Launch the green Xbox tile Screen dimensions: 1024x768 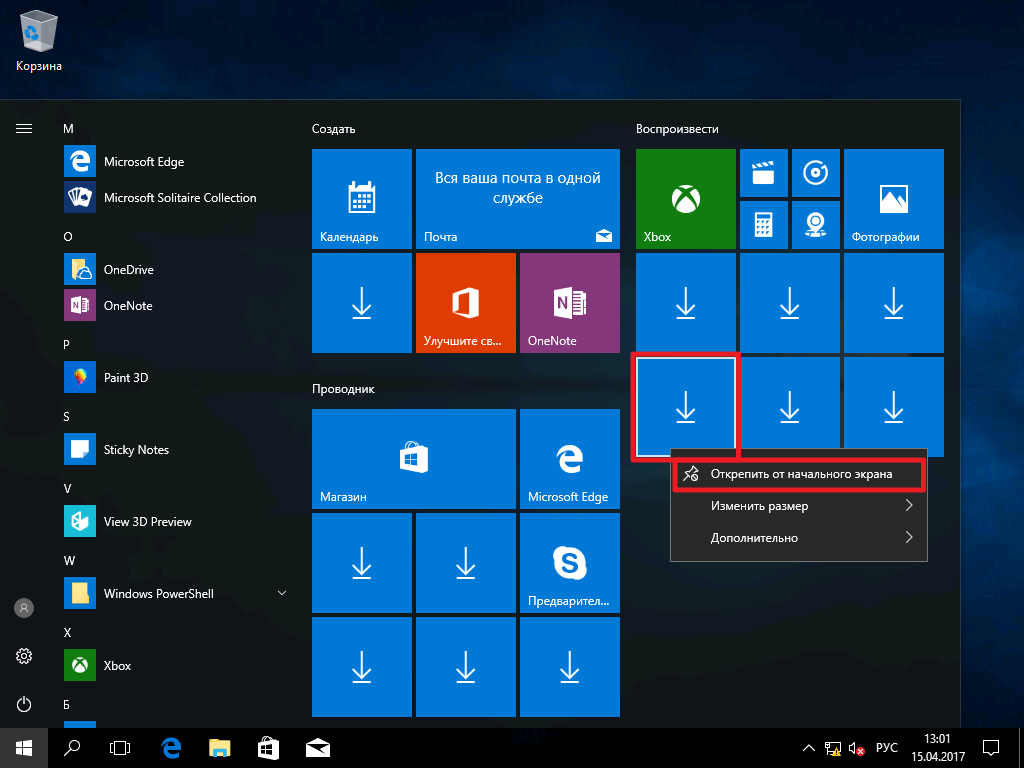pos(686,199)
